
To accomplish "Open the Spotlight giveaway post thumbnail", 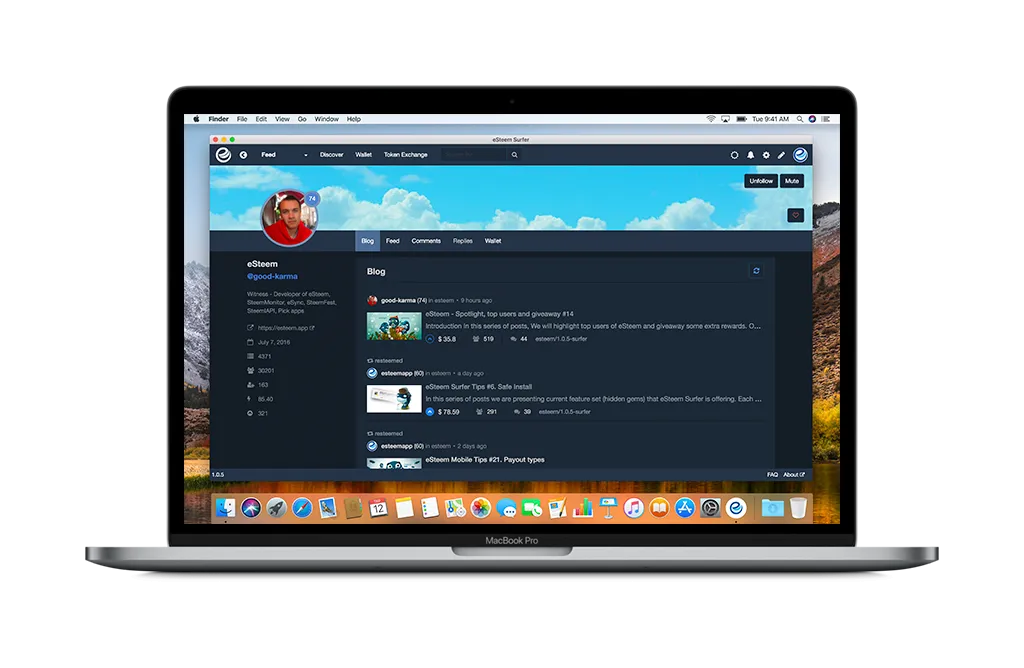I will (394, 326).
